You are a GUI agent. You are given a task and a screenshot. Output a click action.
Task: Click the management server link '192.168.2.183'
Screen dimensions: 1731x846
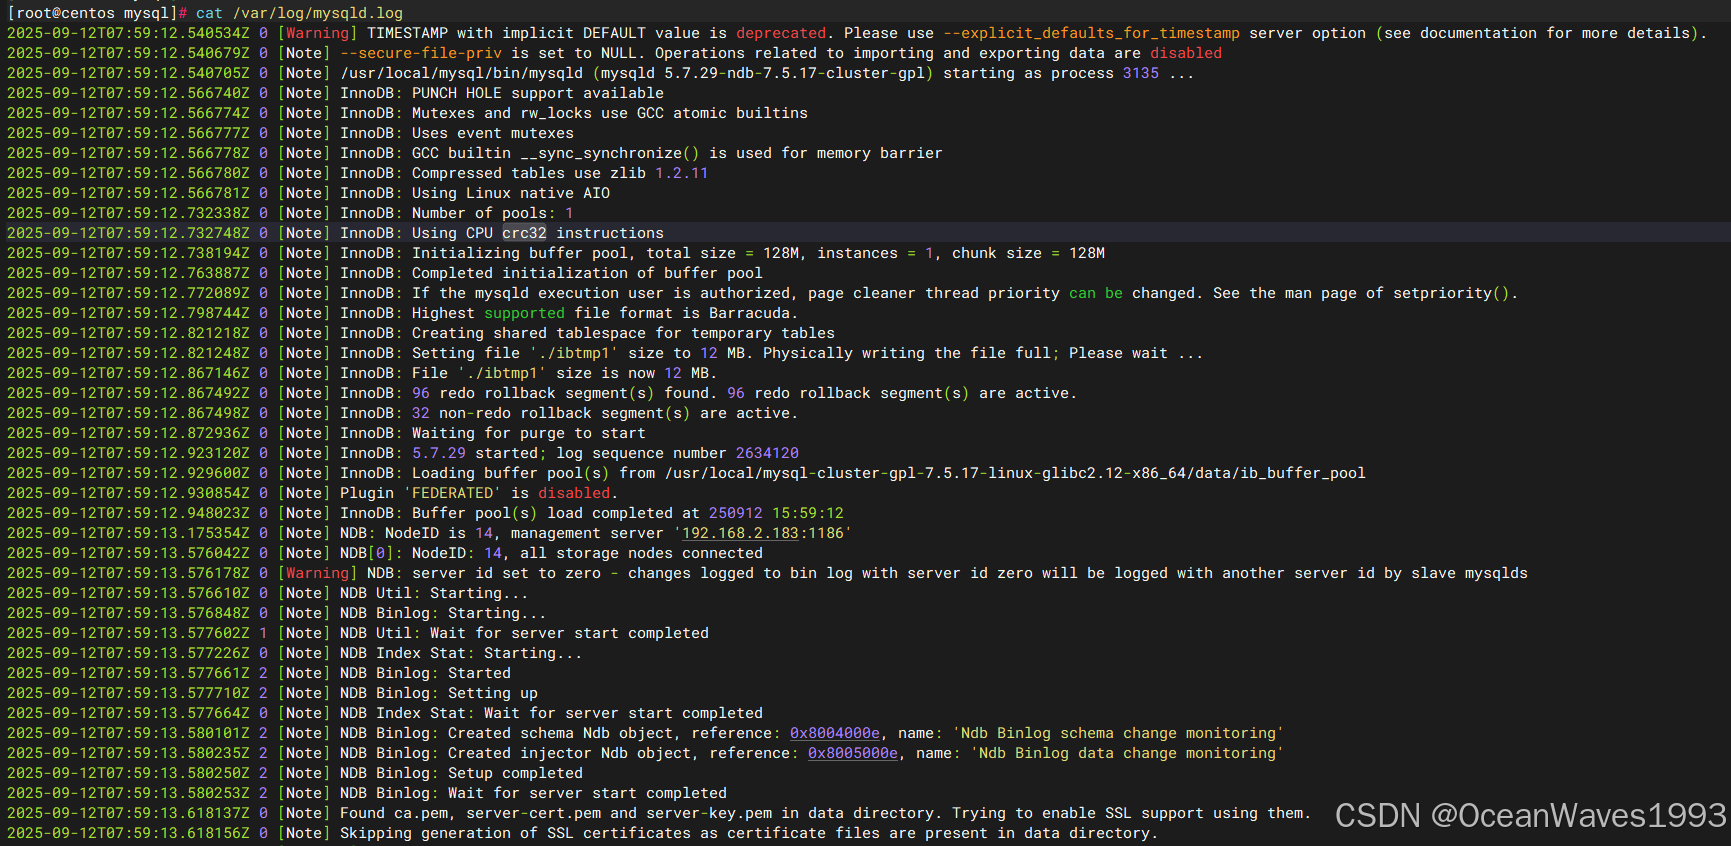(740, 533)
